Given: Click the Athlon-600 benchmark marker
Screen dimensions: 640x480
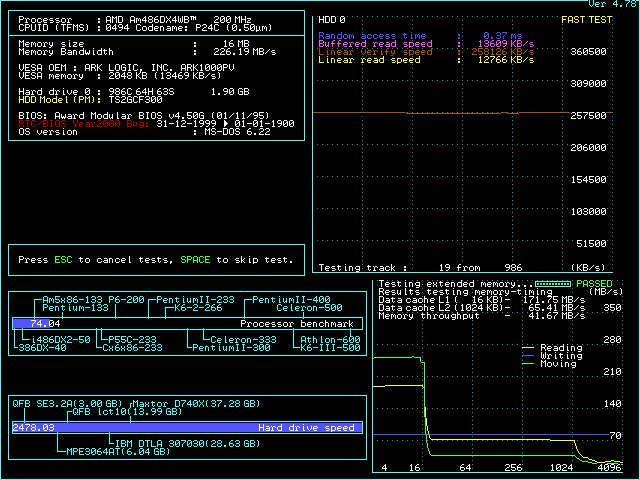Looking at the screenshot, I should click(330, 340).
